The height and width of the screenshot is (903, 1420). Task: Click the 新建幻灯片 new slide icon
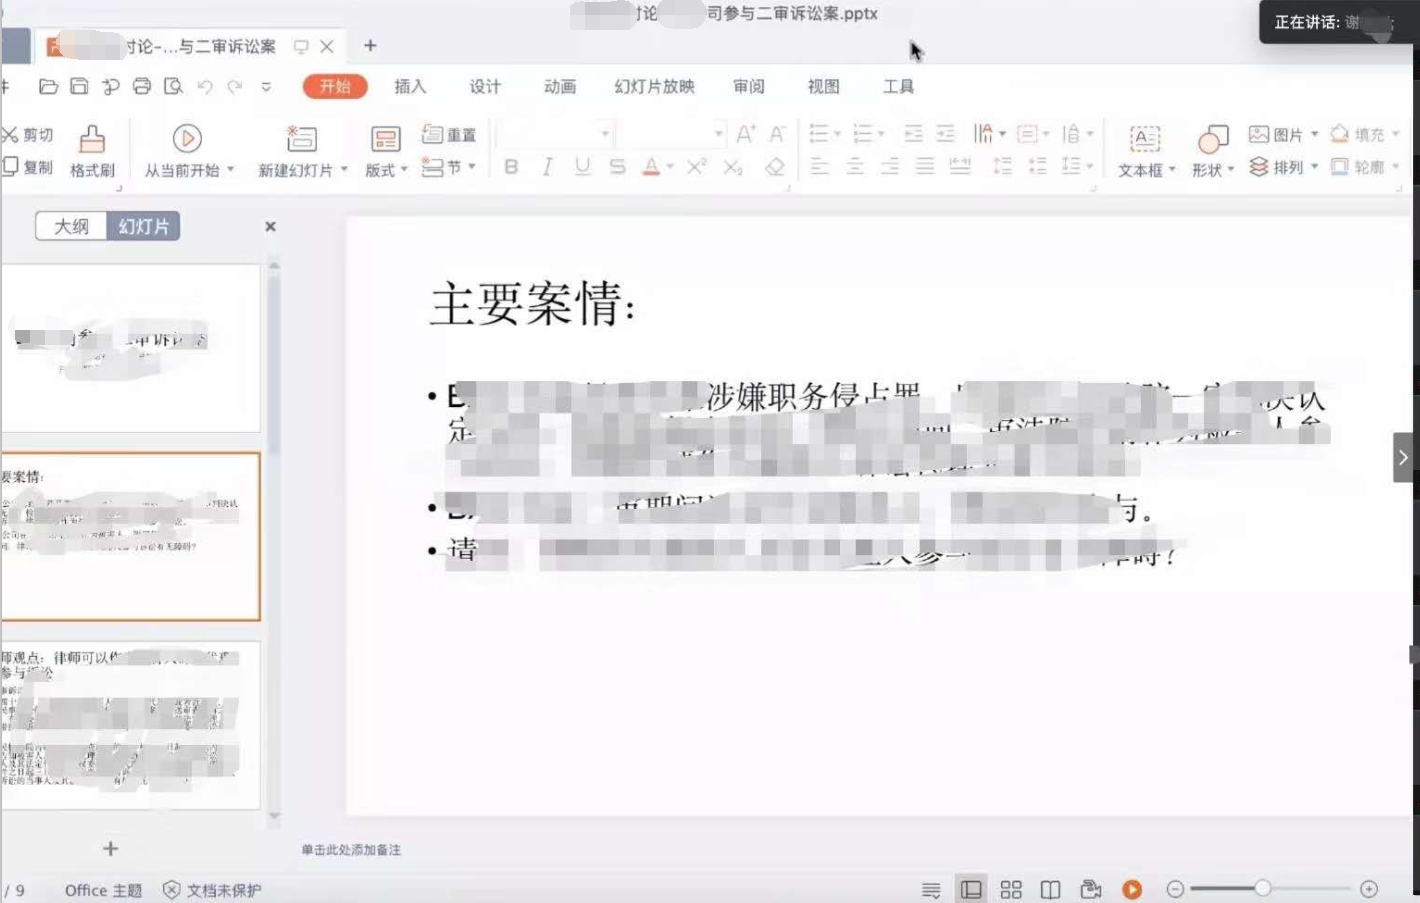pos(301,138)
